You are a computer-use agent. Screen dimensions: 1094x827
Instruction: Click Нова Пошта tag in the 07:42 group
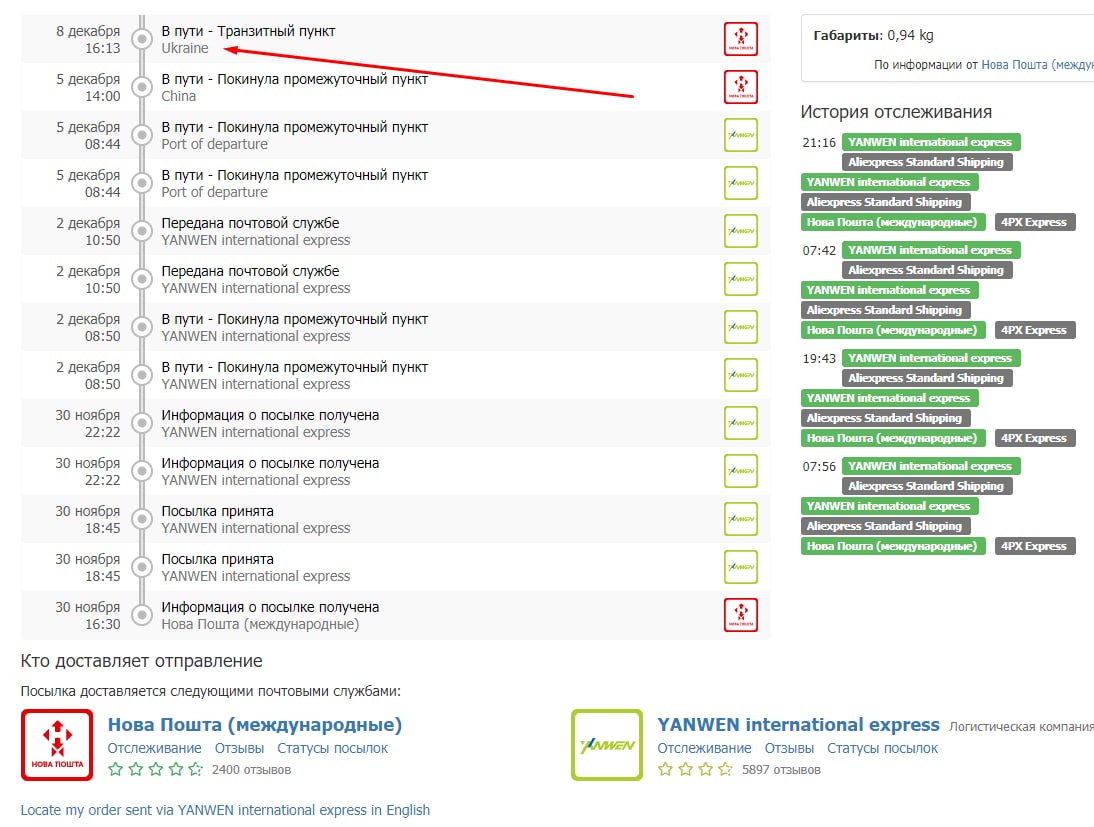pos(892,330)
